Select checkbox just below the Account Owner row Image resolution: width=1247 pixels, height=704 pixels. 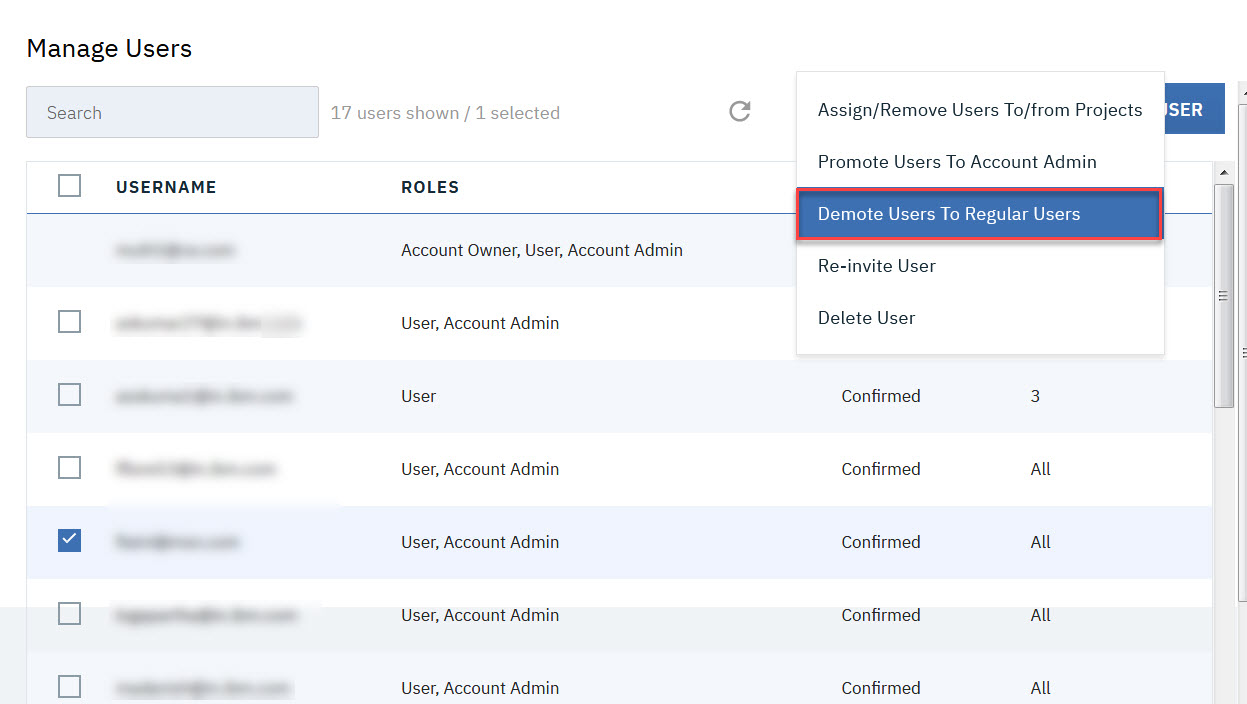point(69,322)
